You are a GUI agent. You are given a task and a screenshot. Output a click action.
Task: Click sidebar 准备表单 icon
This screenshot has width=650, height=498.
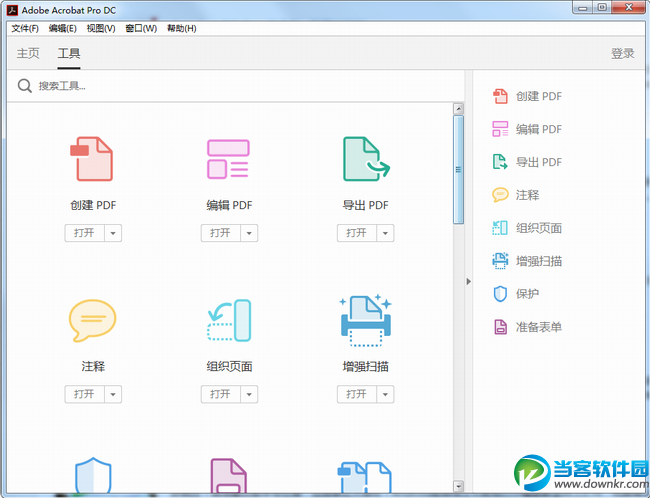tap(500, 327)
